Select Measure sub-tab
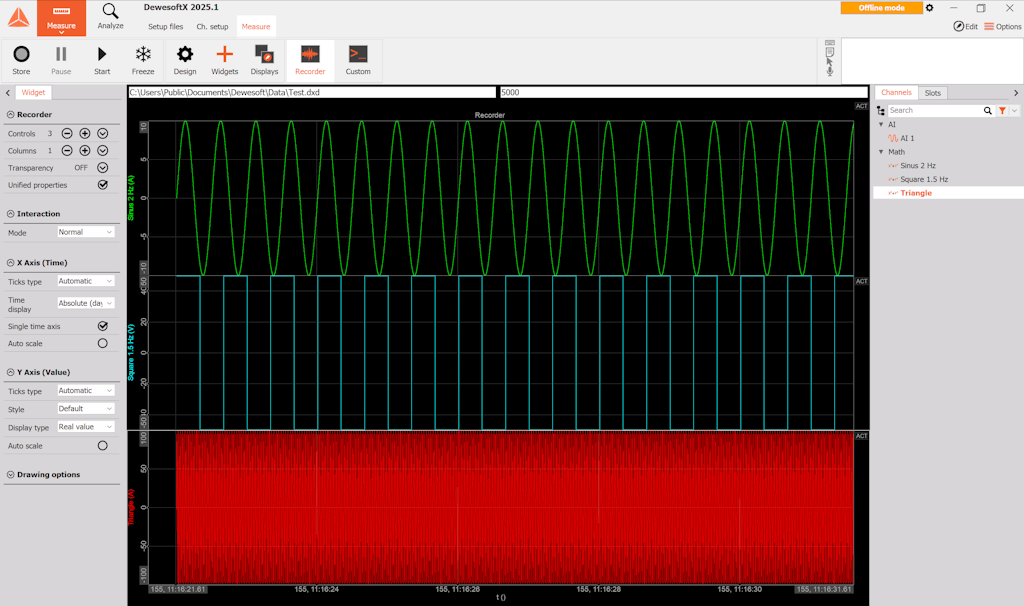 256,27
